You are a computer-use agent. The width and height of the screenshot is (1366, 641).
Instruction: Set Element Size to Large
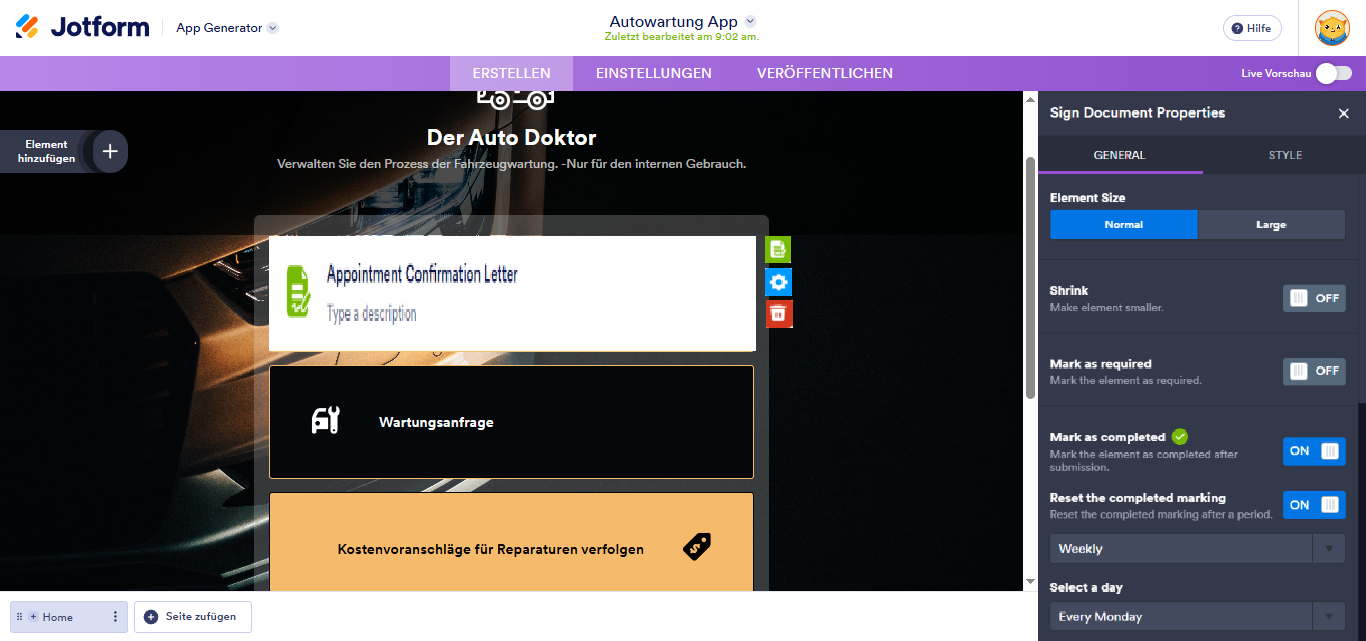click(1270, 224)
